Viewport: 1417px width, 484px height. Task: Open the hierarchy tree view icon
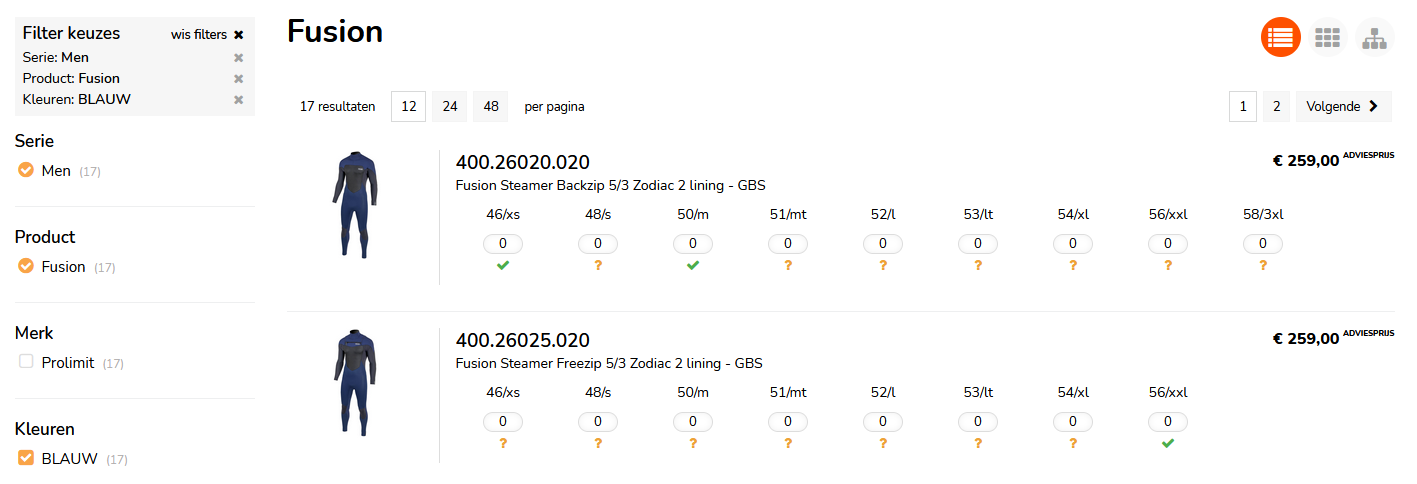click(x=1374, y=37)
